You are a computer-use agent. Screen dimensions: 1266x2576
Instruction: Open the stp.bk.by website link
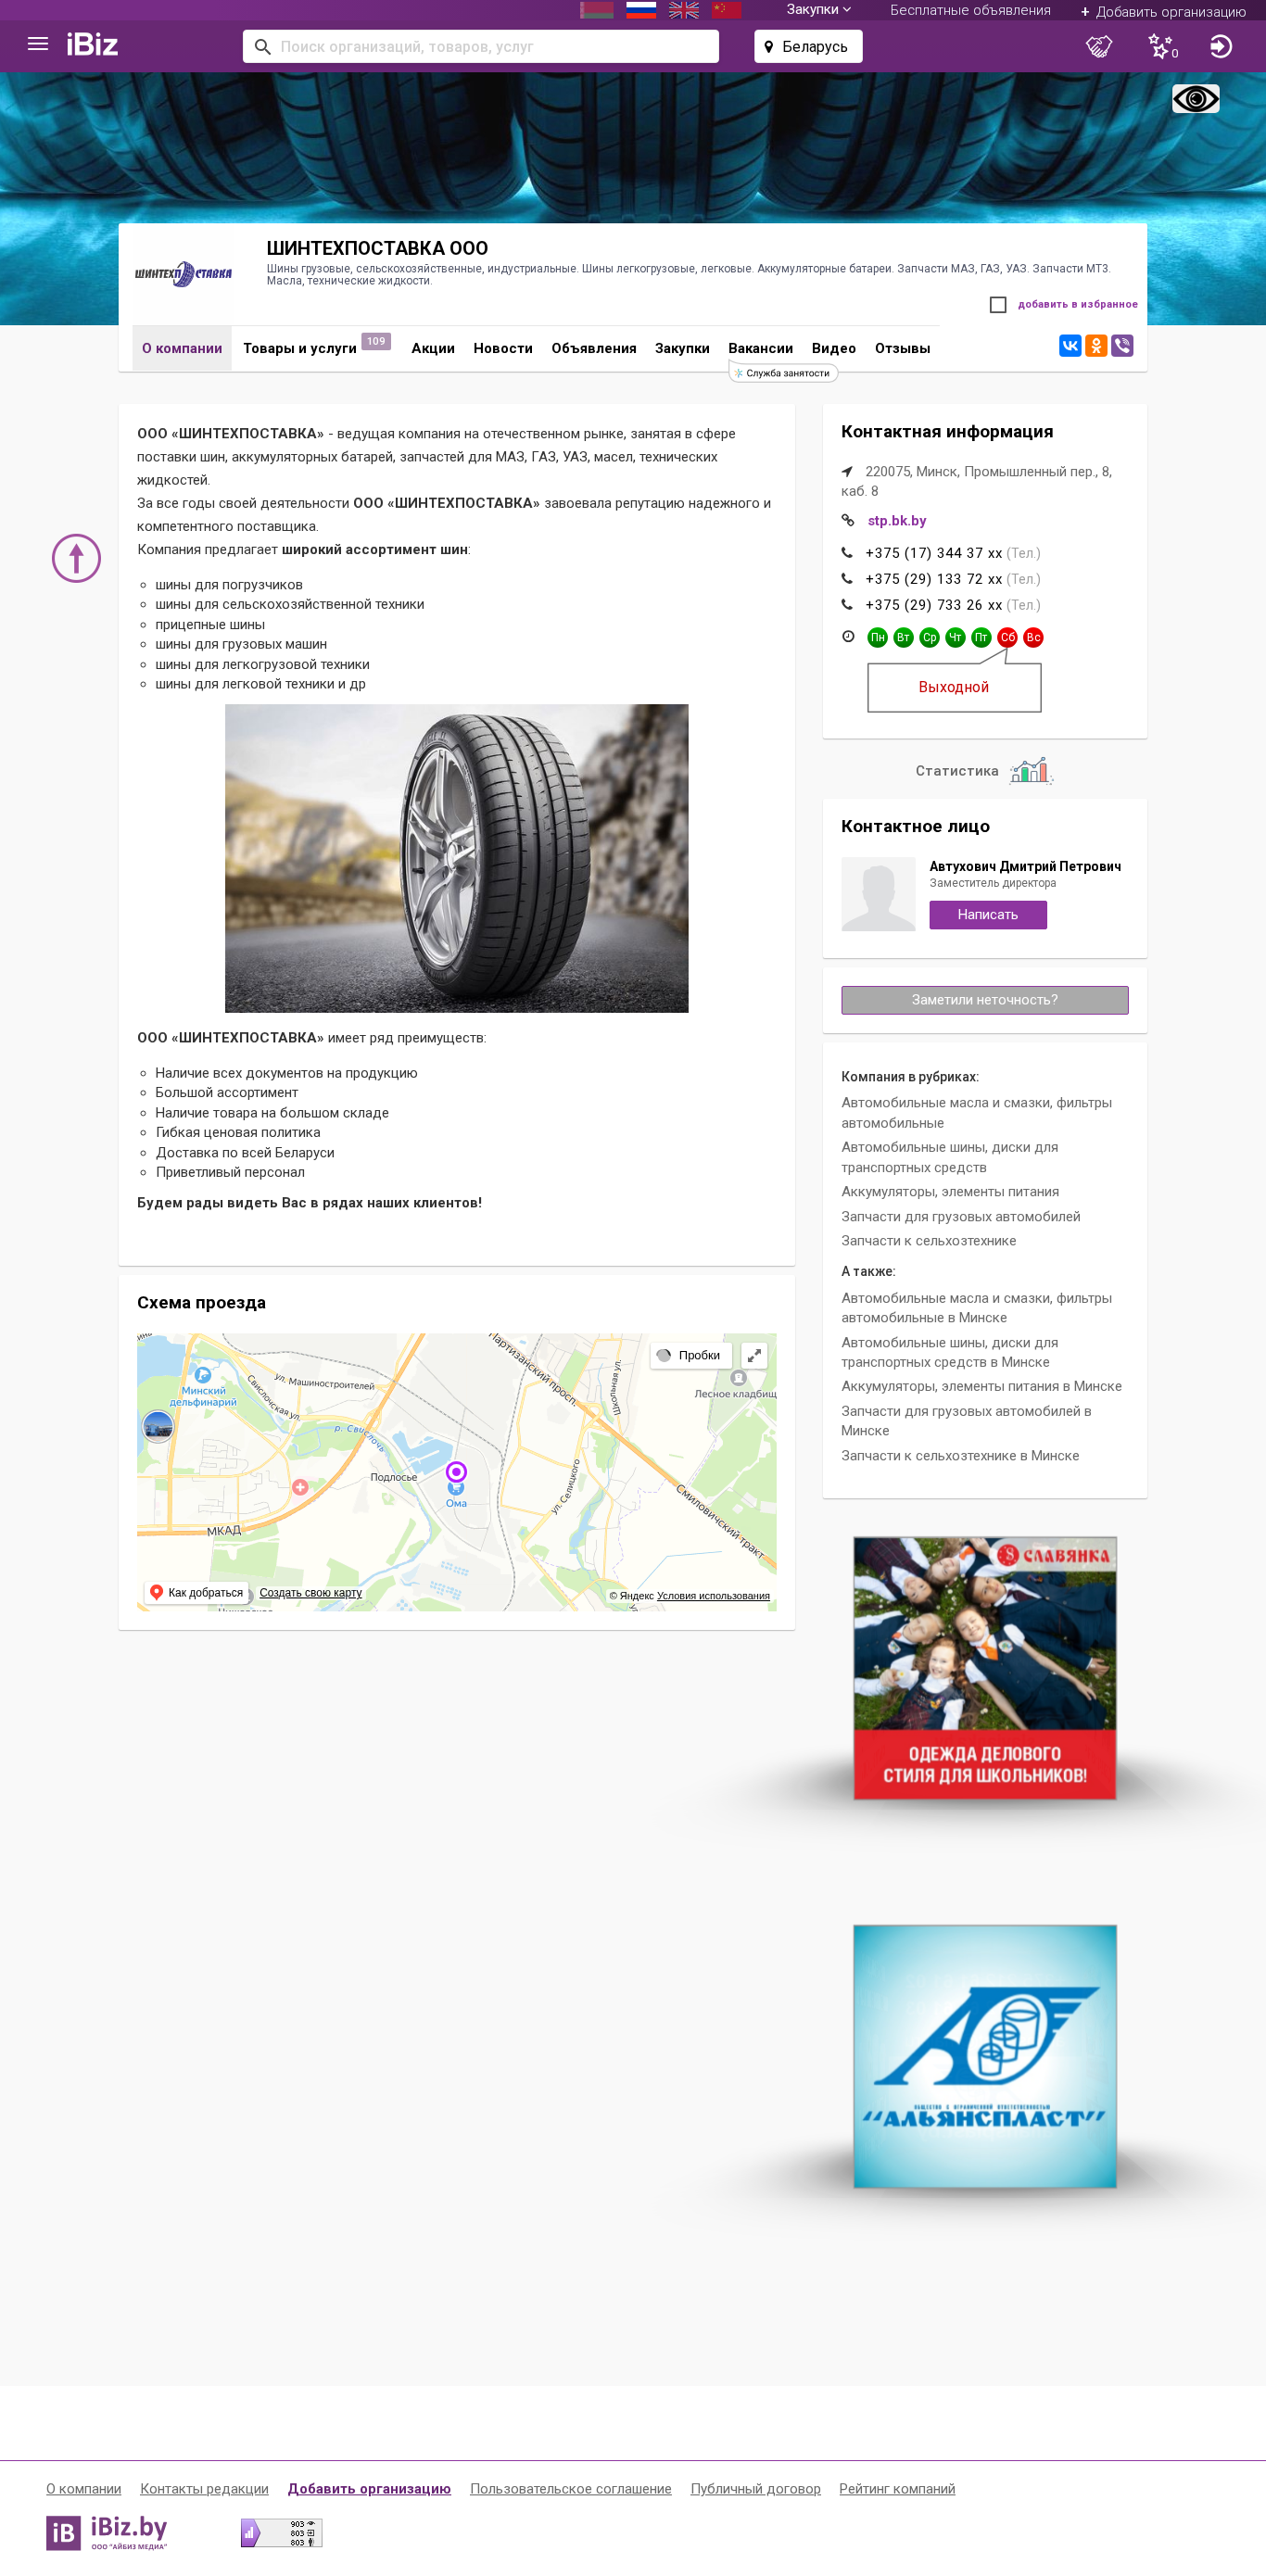point(896,521)
